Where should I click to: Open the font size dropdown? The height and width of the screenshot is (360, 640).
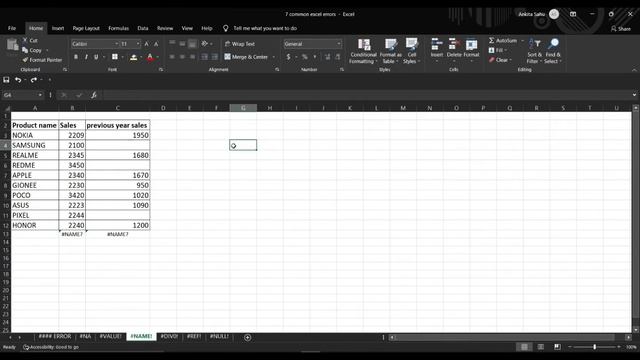[x=138, y=44]
